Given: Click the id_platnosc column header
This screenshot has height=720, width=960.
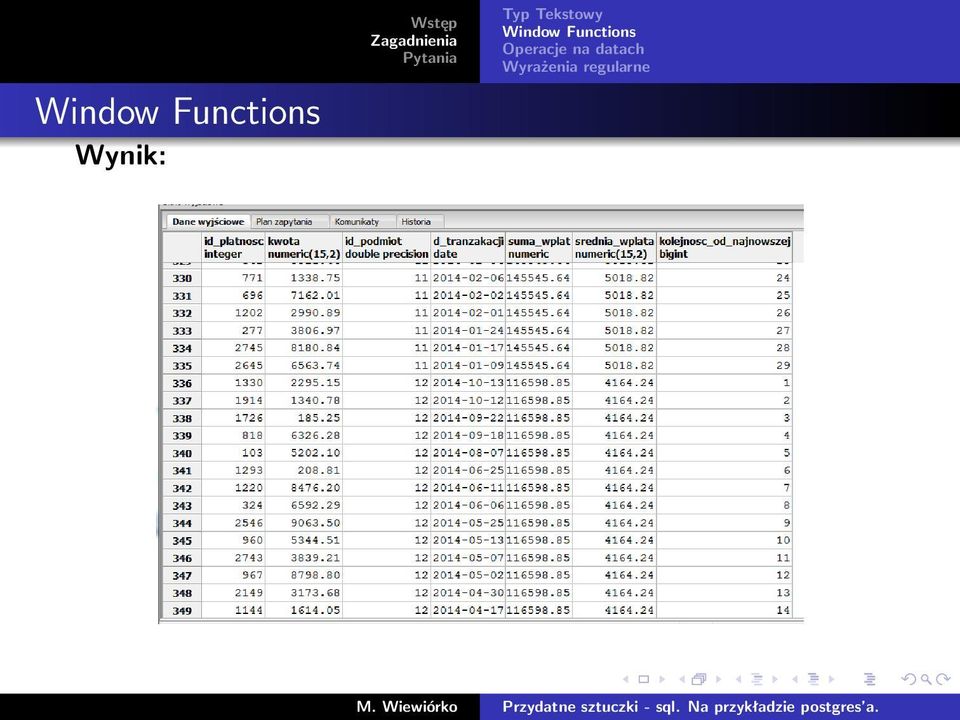Looking at the screenshot, I should 233,247.
